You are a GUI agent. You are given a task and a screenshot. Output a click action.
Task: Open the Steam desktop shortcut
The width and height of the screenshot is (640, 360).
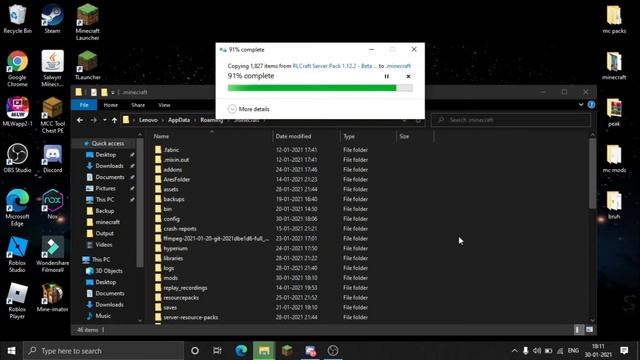[52, 19]
